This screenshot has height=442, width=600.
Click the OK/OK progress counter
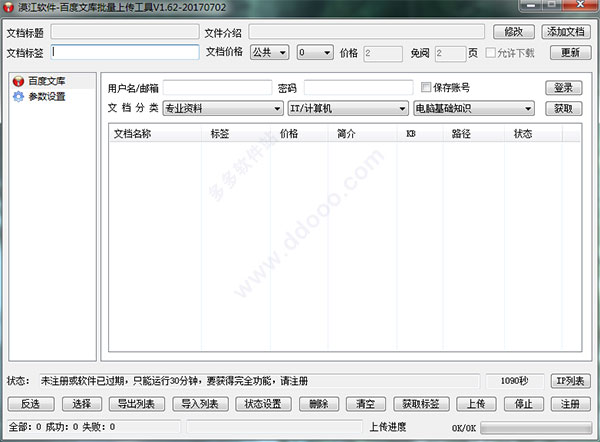[x=464, y=428]
